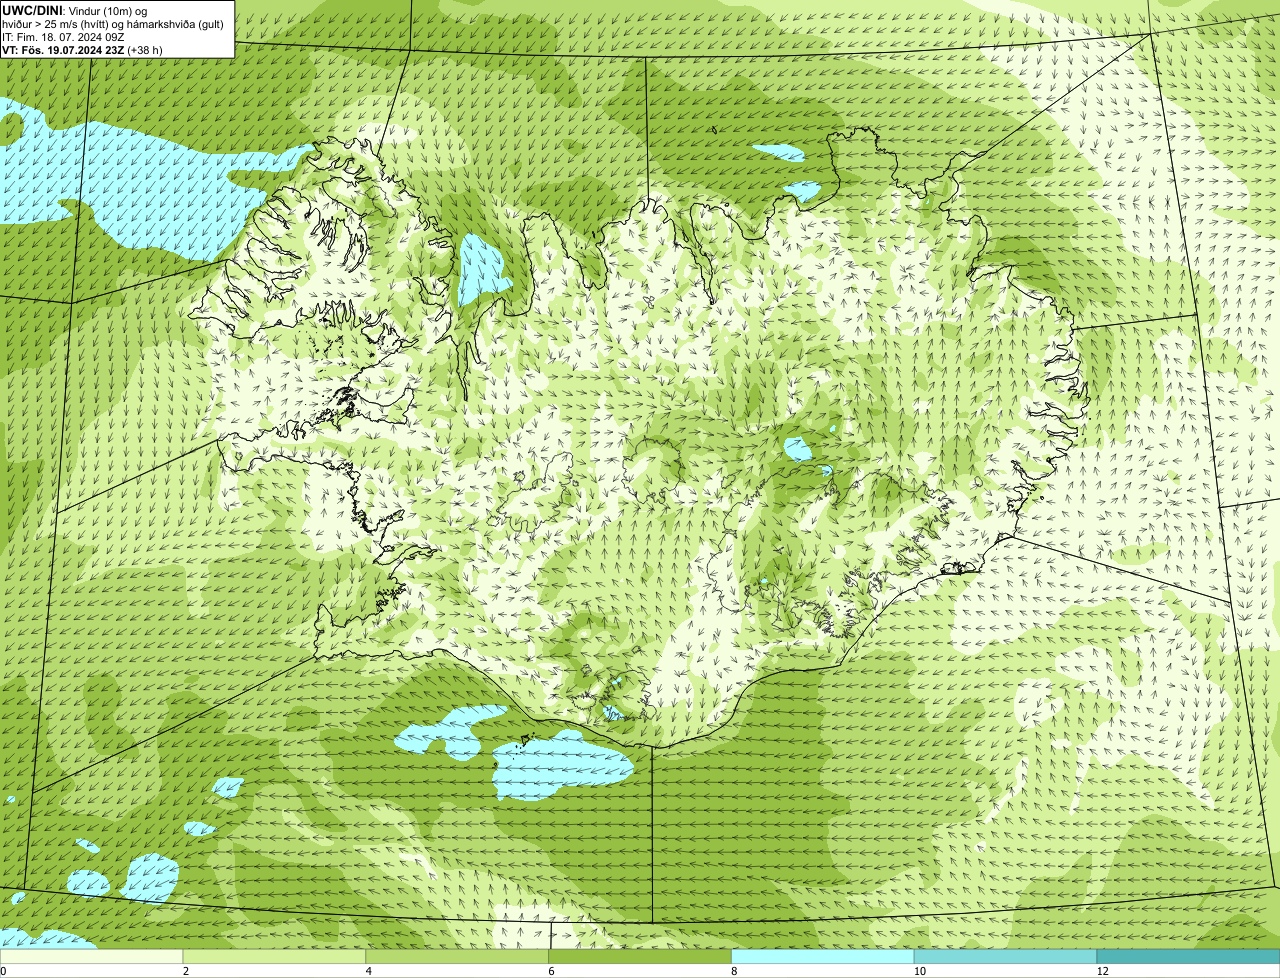Viewport: 1280px width, 978px height.
Task: Pick the 10–12 m/s teal legend segment
Action: coord(1005,957)
